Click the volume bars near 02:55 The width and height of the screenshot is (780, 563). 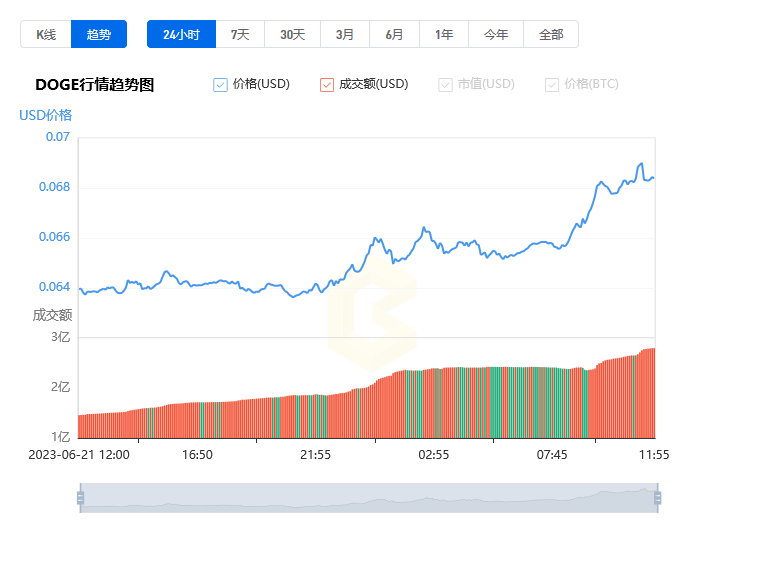tap(434, 403)
